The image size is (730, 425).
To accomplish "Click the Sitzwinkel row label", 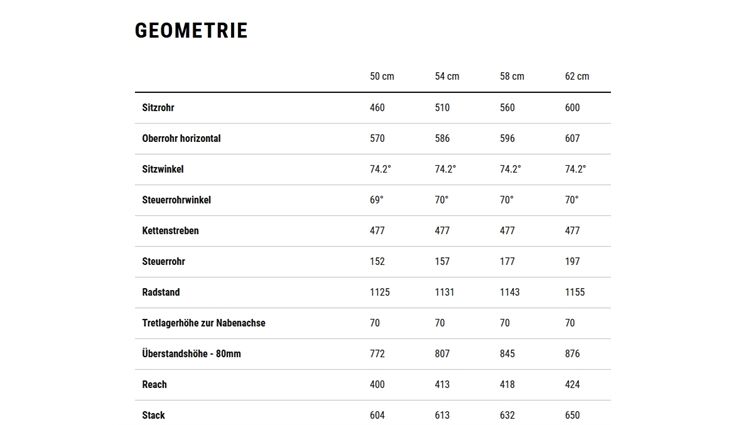I will click(162, 169).
